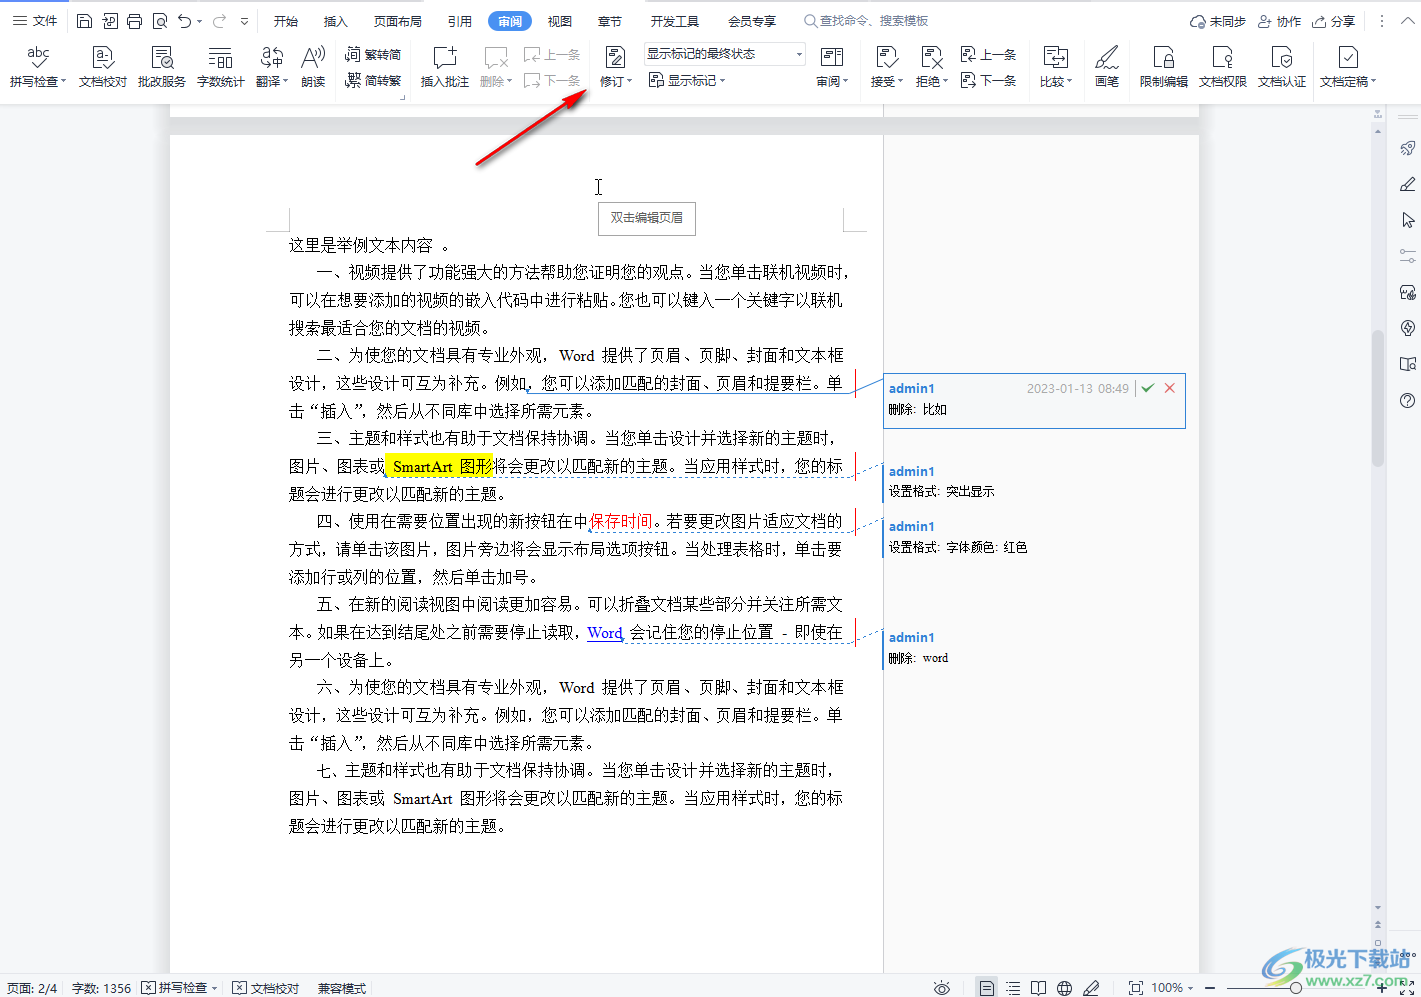Accept admin1 deletion with green checkmark
This screenshot has height=997, width=1421.
[1148, 388]
